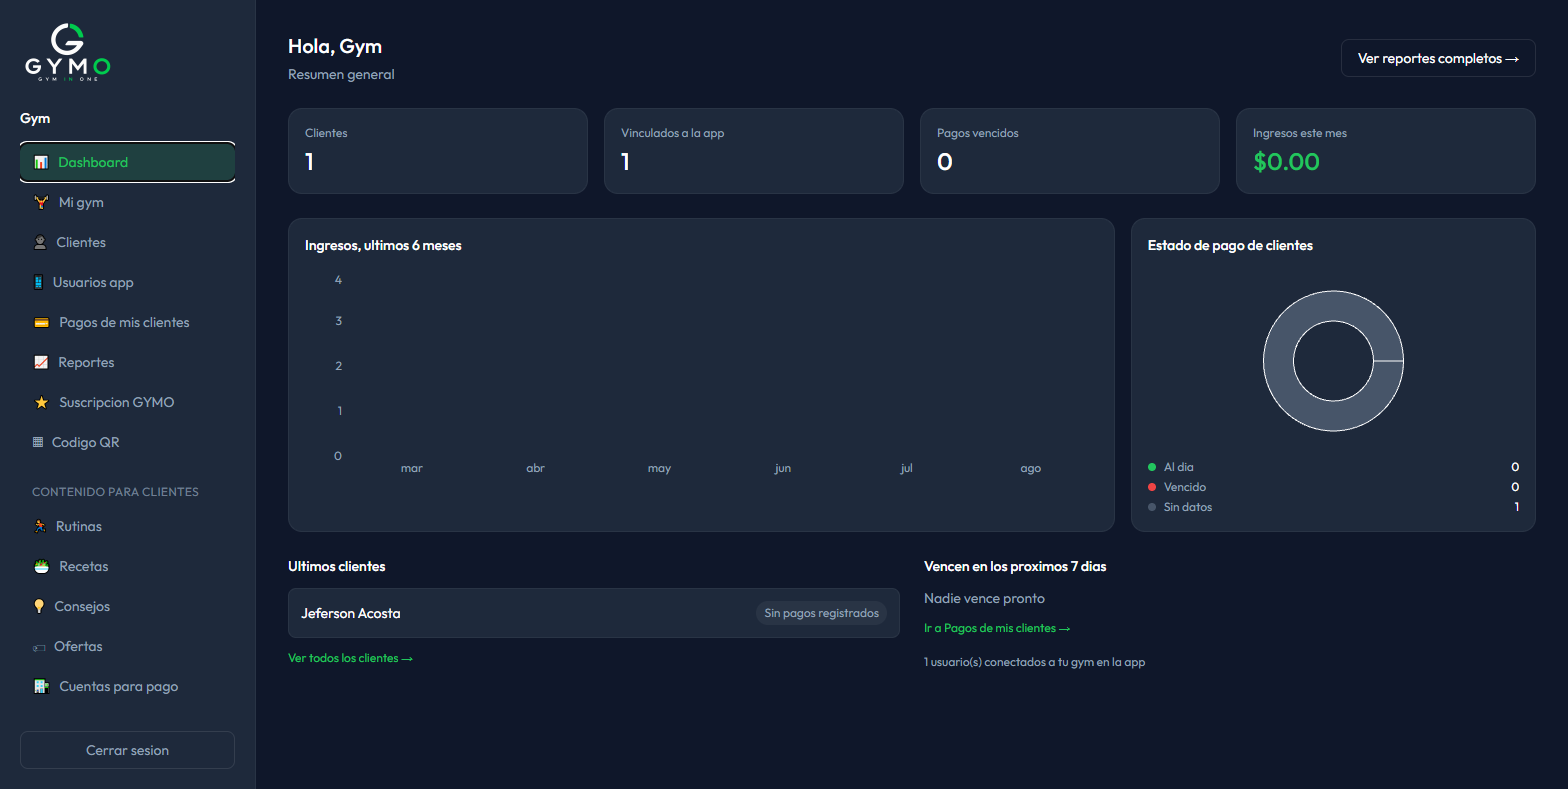1568x789 pixels.
Task: Click the GYMO logo
Action: pyautogui.click(x=67, y=52)
